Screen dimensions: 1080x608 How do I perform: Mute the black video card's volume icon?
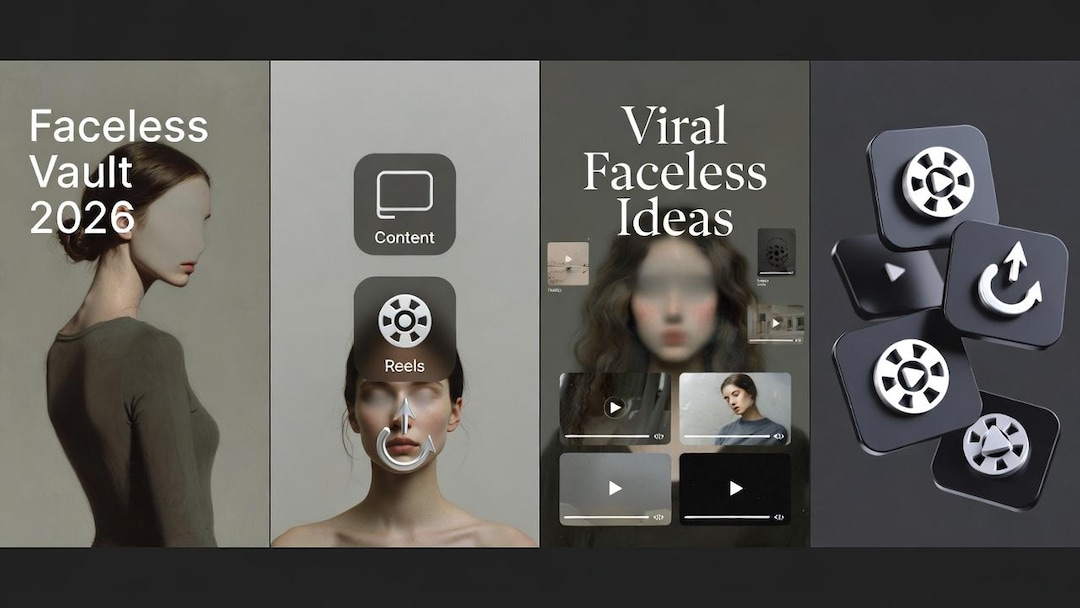pos(779,517)
